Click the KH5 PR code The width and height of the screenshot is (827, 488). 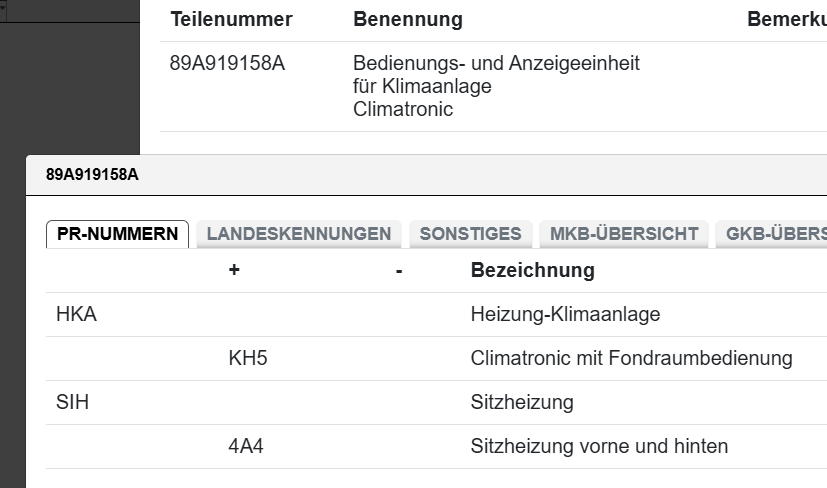click(248, 358)
